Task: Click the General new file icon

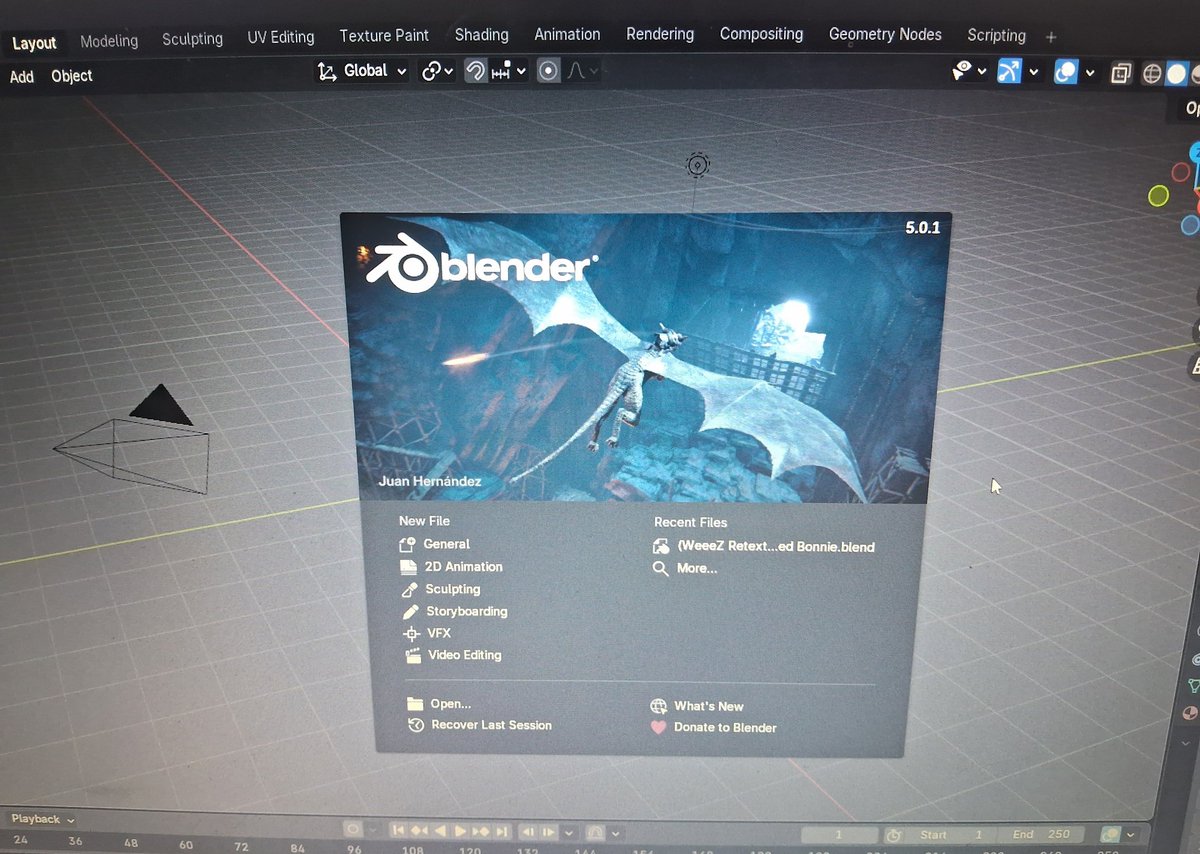Action: [x=407, y=544]
